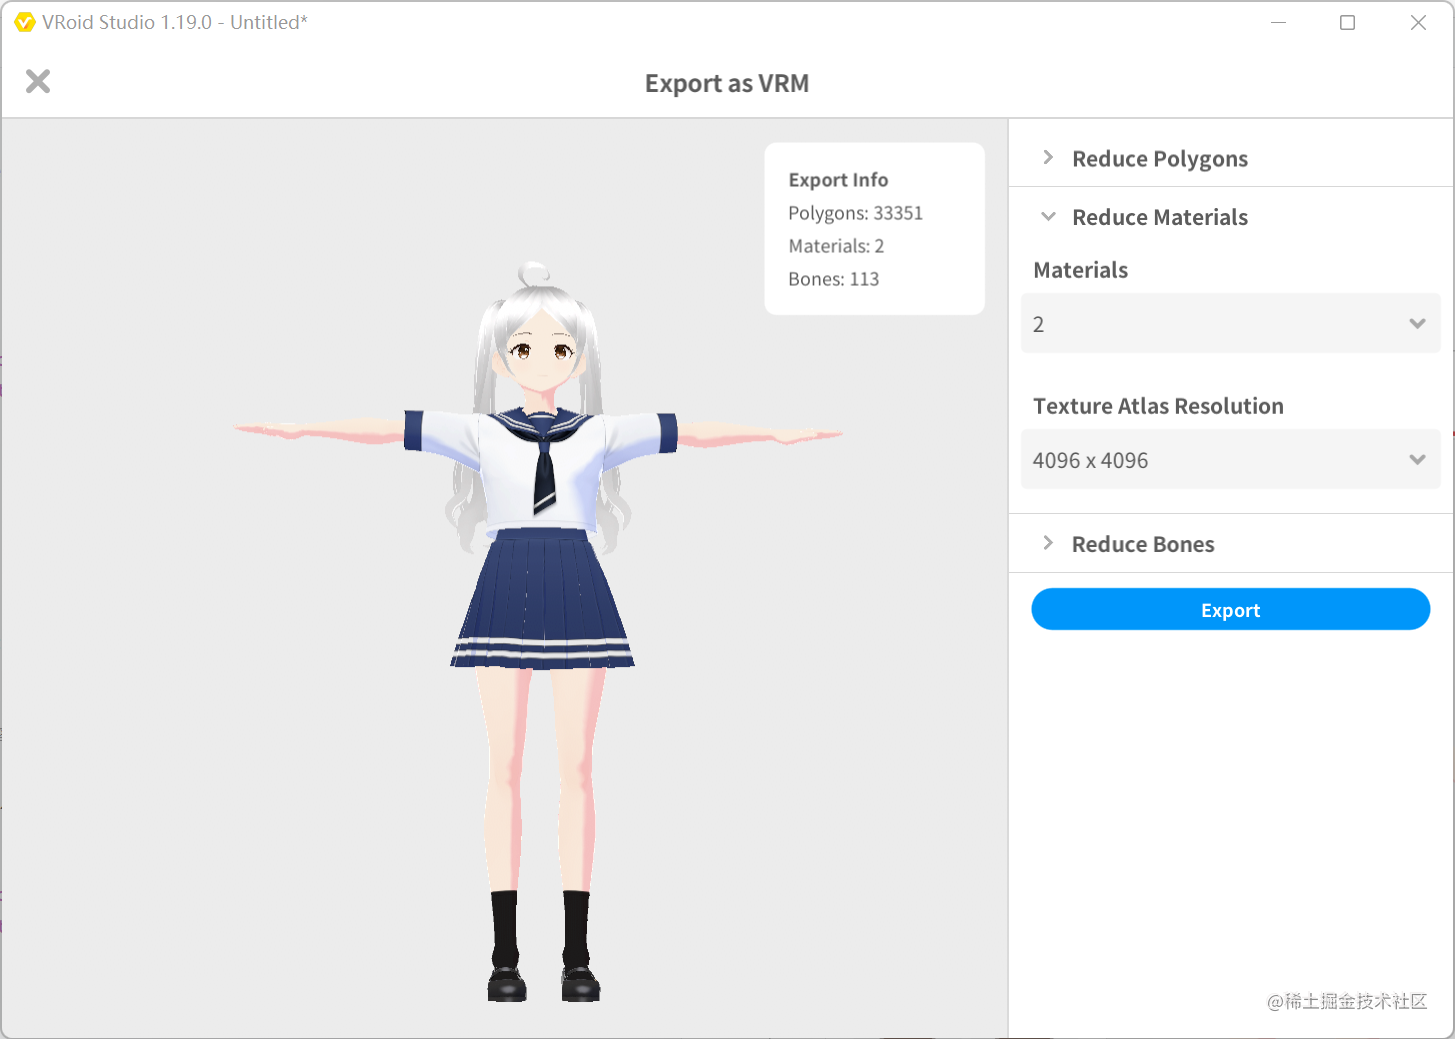Screen dimensions: 1455x1039
Task: Click the open chevron icon beside Reduce Materials
Action: click(x=1047, y=216)
